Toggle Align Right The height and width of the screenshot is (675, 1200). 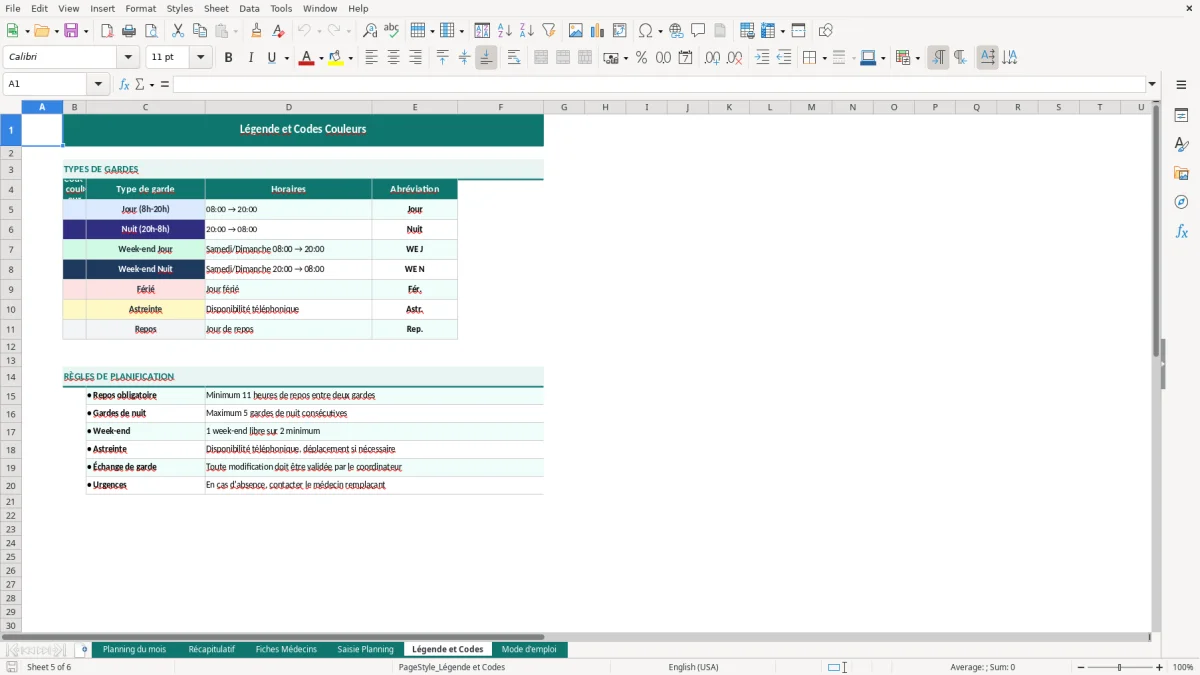[416, 58]
